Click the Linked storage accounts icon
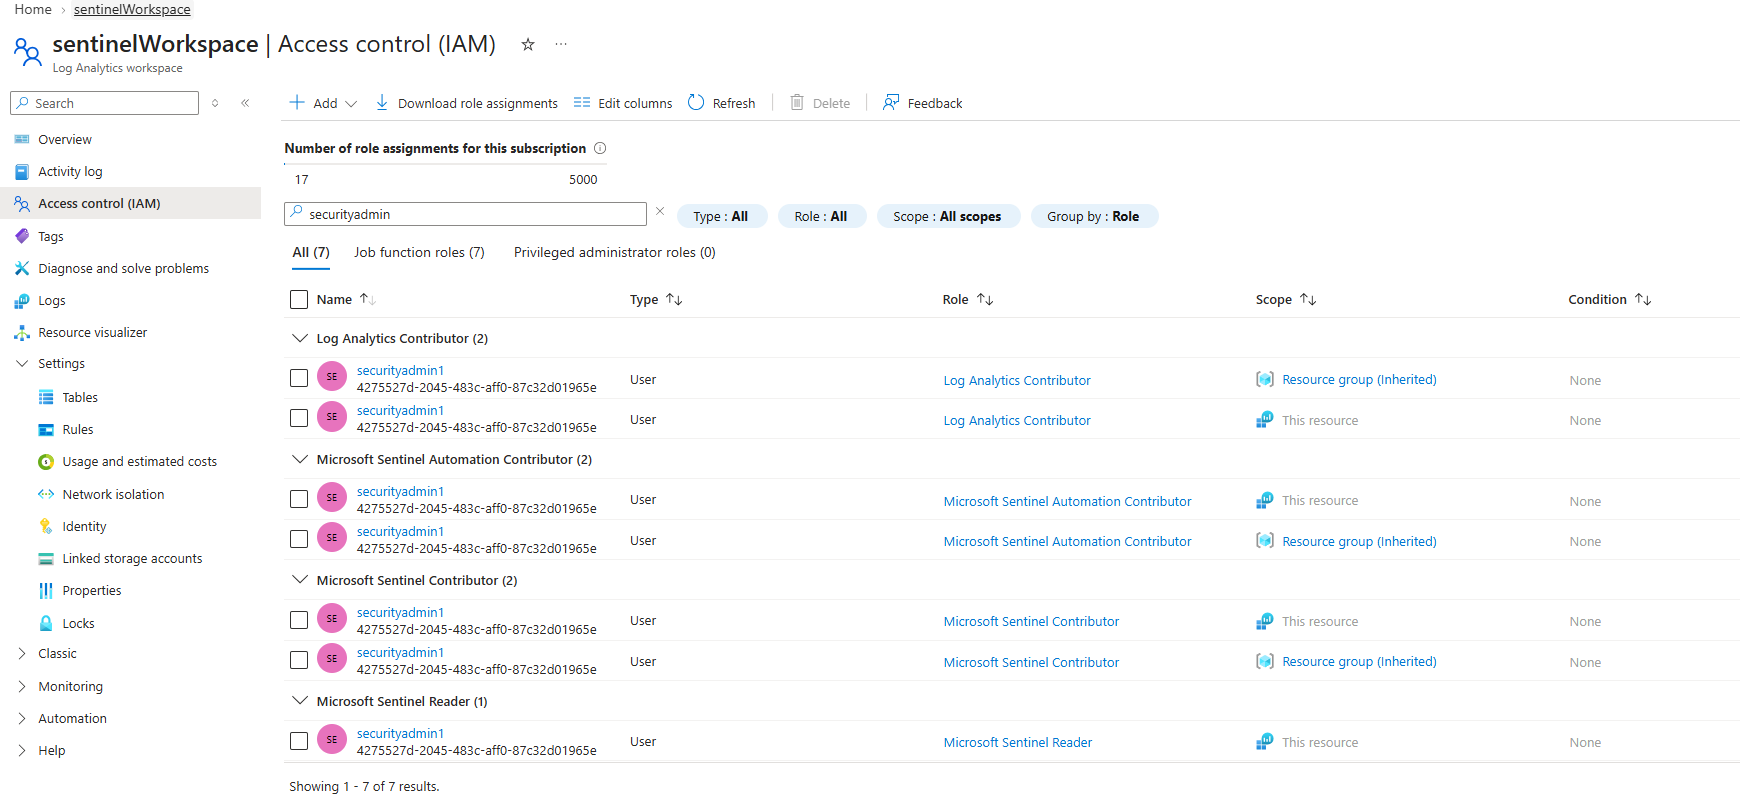The width and height of the screenshot is (1740, 811). [46, 559]
